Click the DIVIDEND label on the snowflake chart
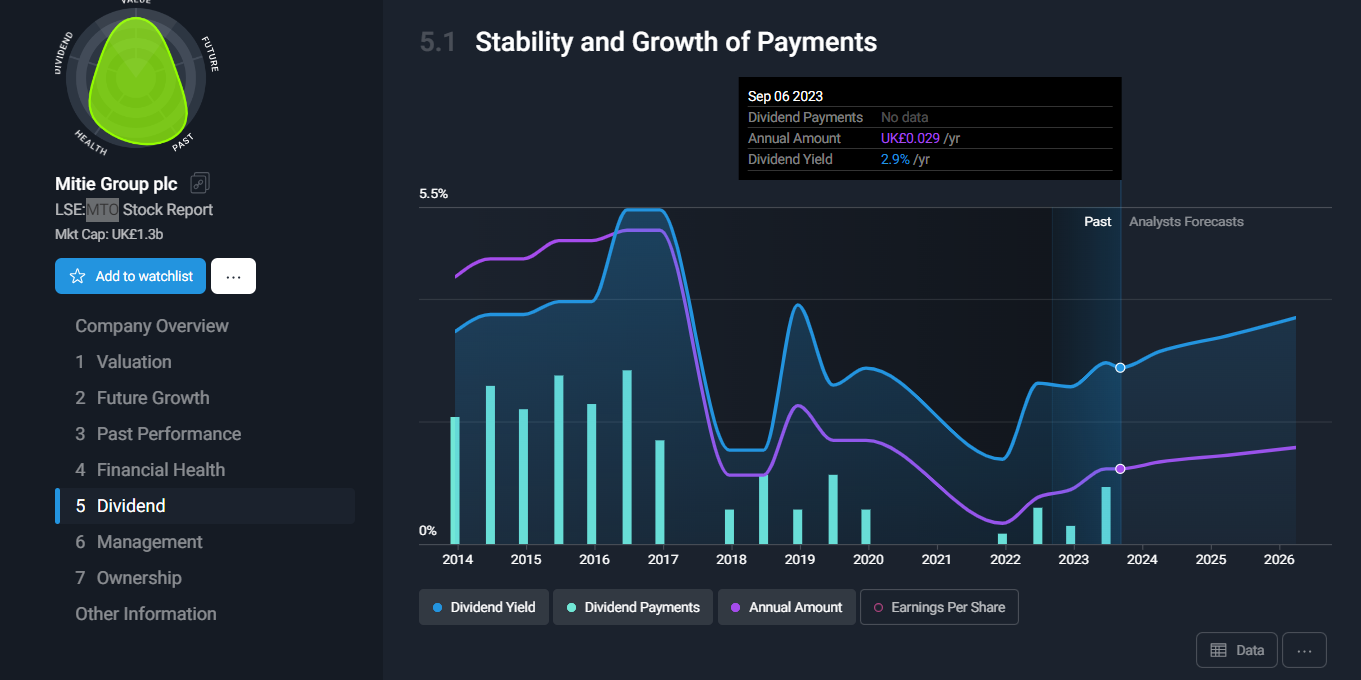Screen dimensions: 1361x680 tap(62, 53)
